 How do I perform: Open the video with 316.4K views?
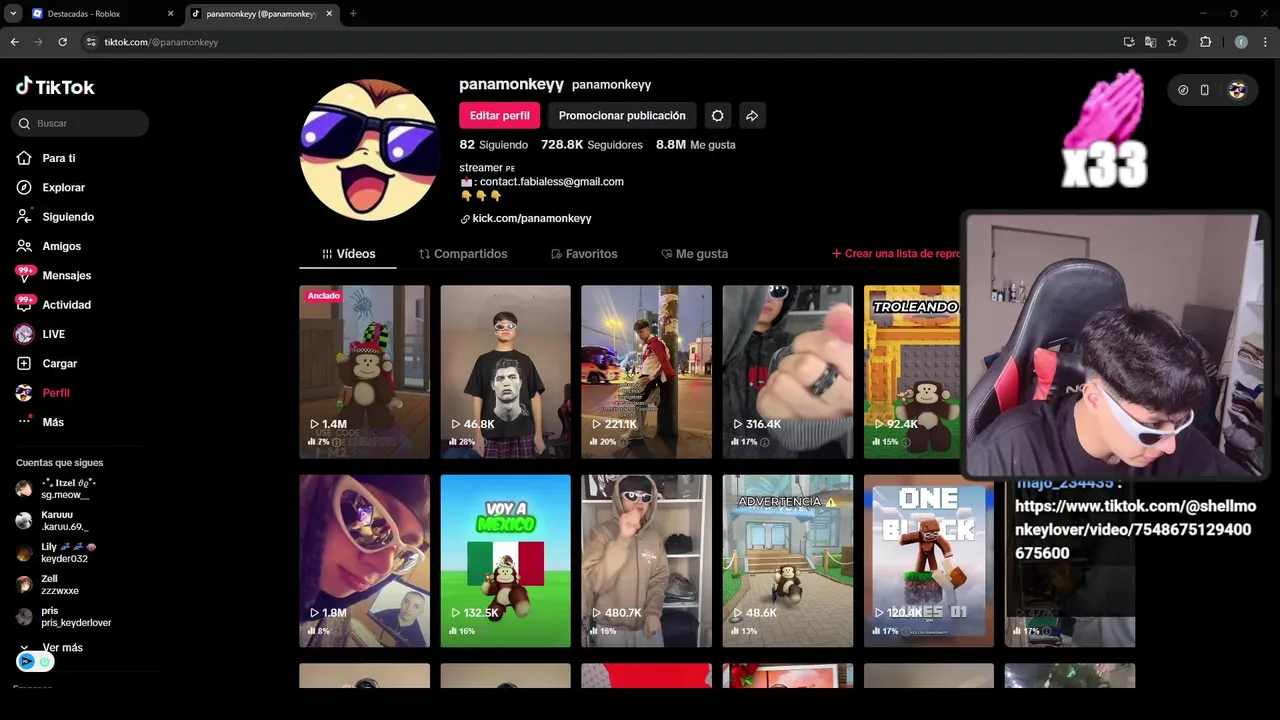click(x=788, y=372)
